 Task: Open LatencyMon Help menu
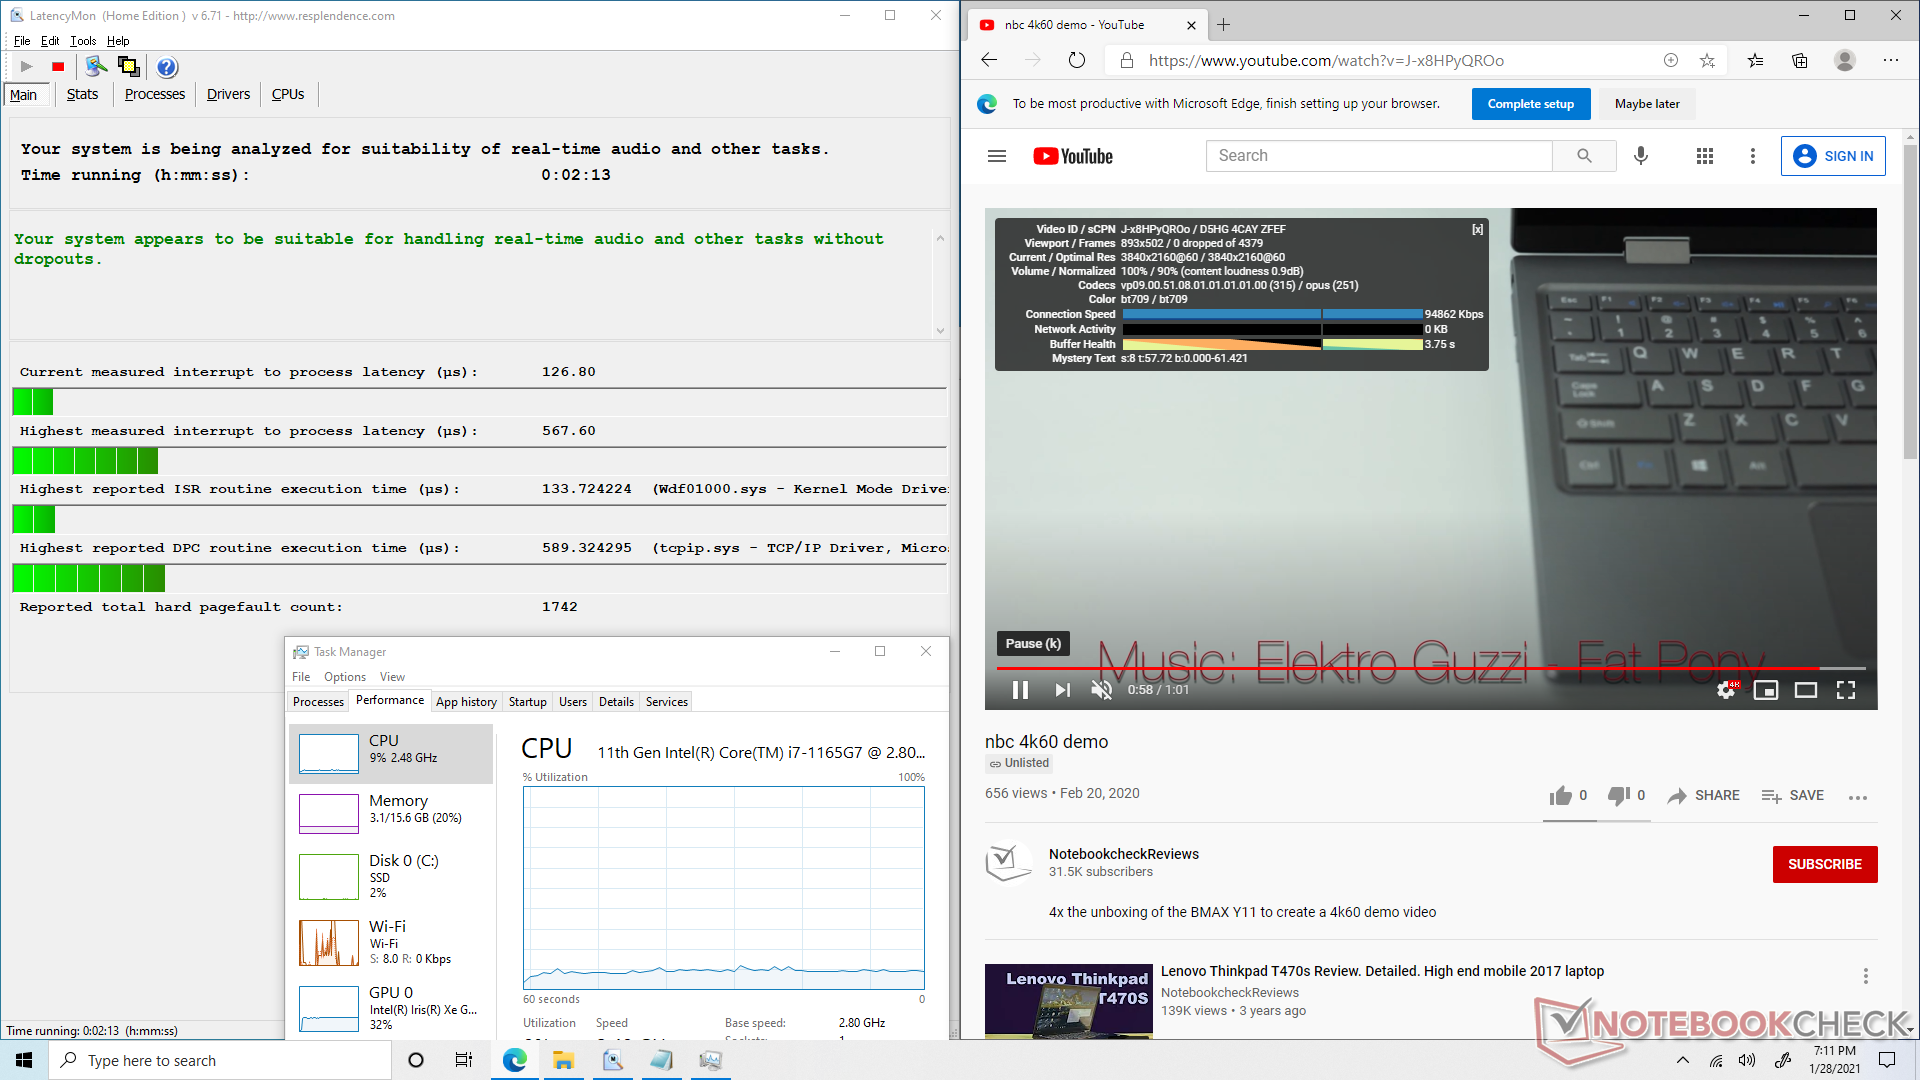point(118,41)
